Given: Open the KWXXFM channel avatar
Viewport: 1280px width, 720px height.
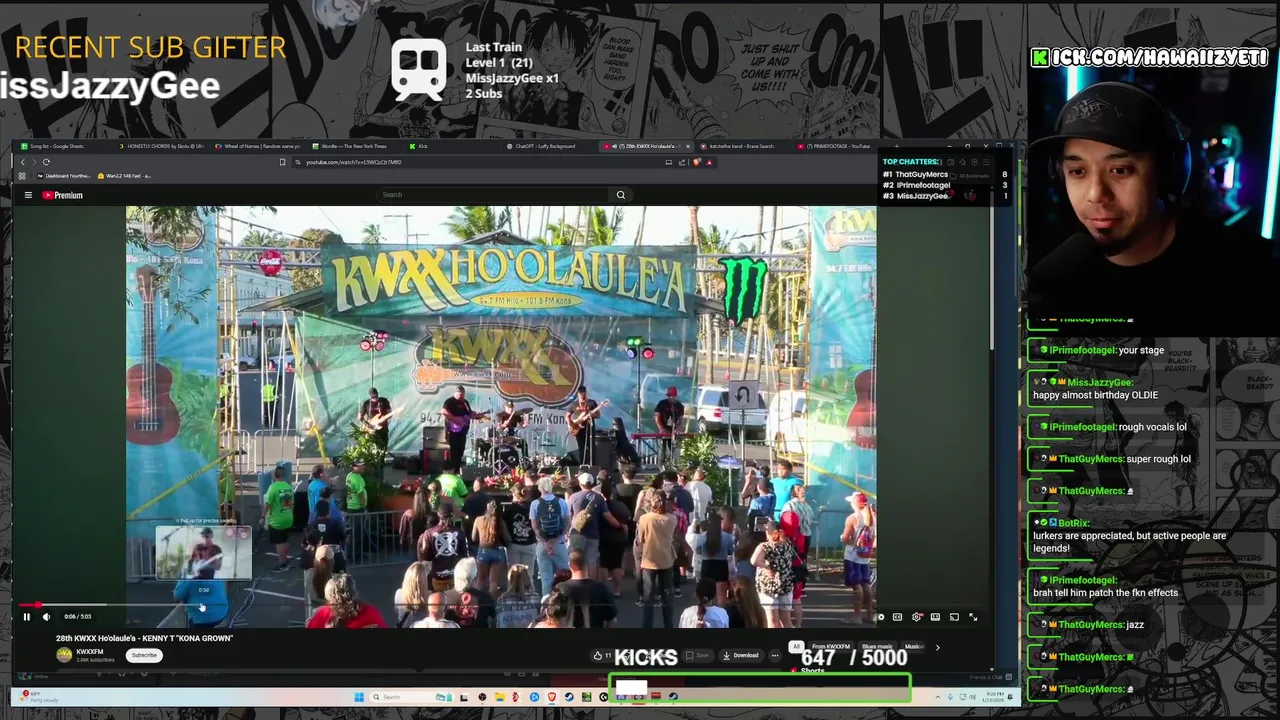Looking at the screenshot, I should (64, 655).
